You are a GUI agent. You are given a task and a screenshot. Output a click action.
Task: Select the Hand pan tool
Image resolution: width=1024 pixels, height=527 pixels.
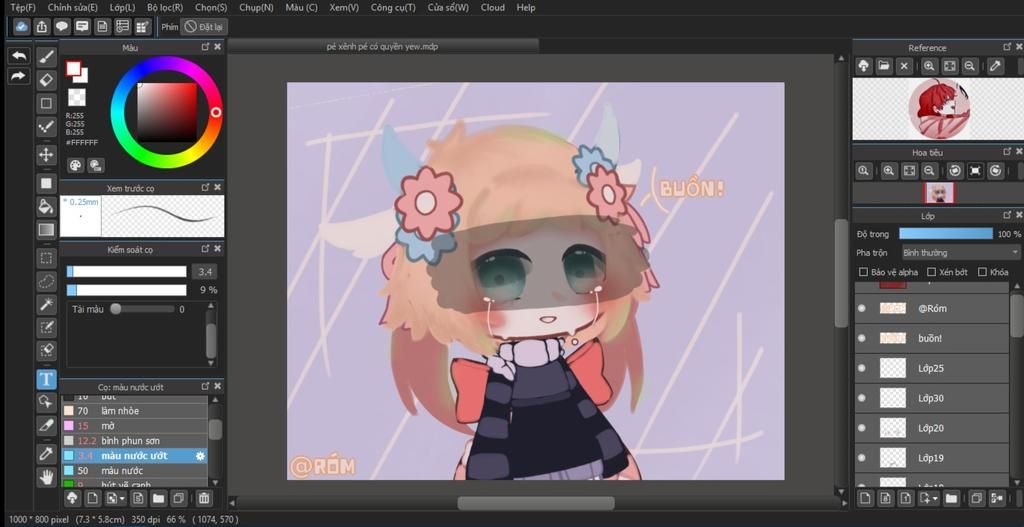(x=46, y=477)
